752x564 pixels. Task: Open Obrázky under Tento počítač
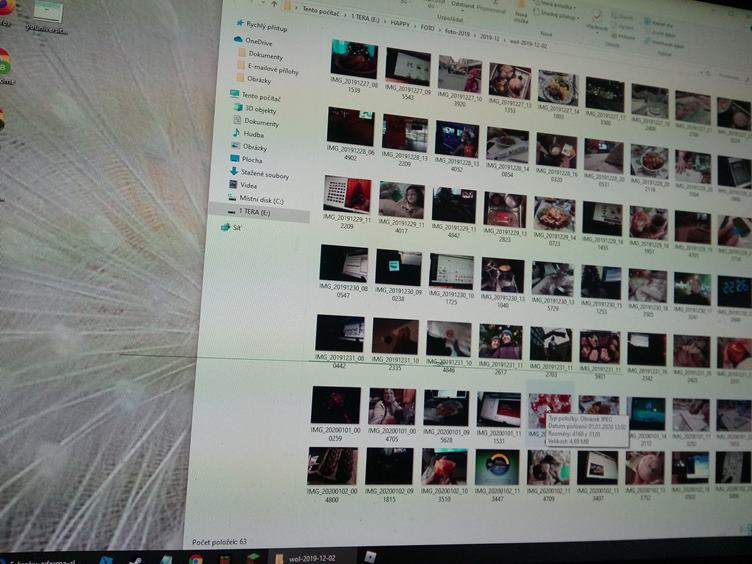click(x=249, y=146)
